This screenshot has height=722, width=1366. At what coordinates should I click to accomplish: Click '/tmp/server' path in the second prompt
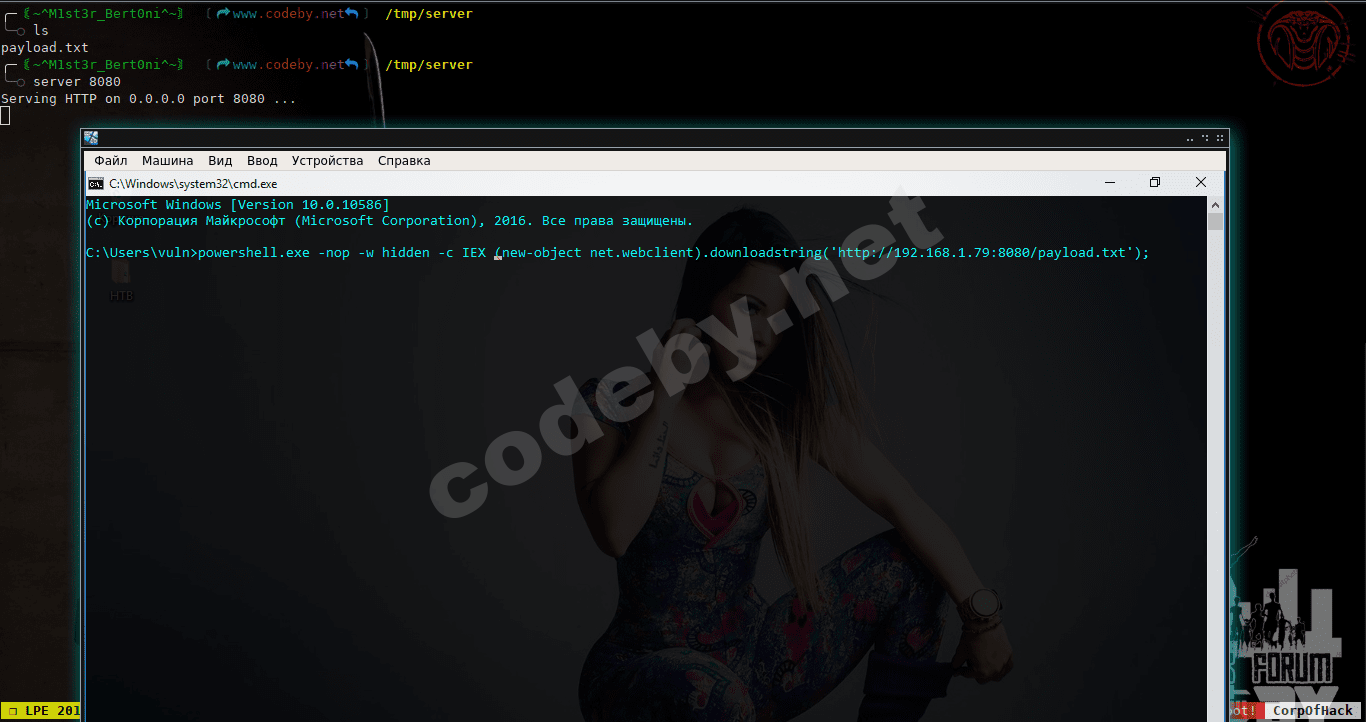point(429,65)
